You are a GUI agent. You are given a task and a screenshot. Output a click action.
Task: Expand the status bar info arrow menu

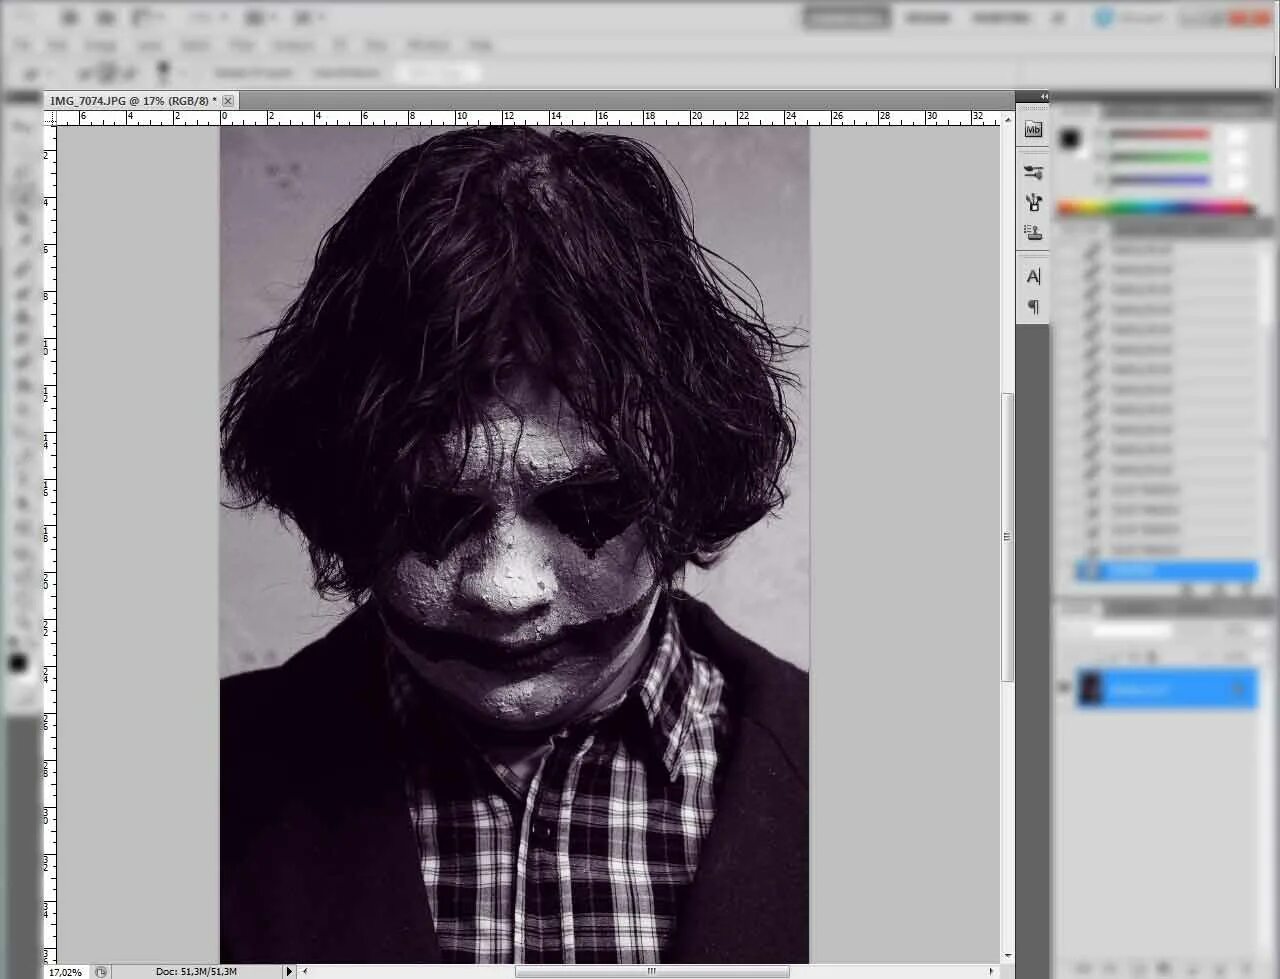point(290,971)
